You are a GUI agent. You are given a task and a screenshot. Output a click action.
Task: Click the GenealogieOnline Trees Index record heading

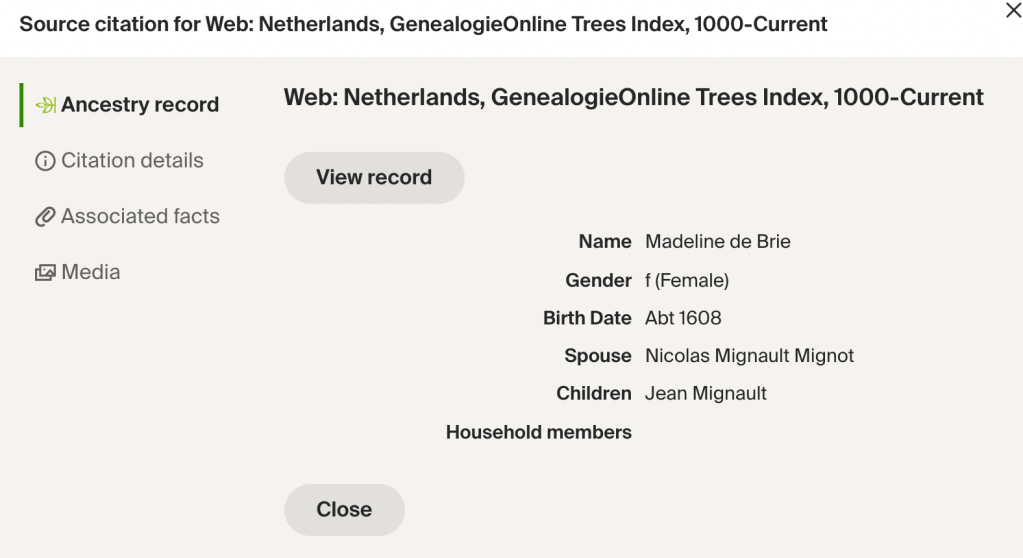633,97
